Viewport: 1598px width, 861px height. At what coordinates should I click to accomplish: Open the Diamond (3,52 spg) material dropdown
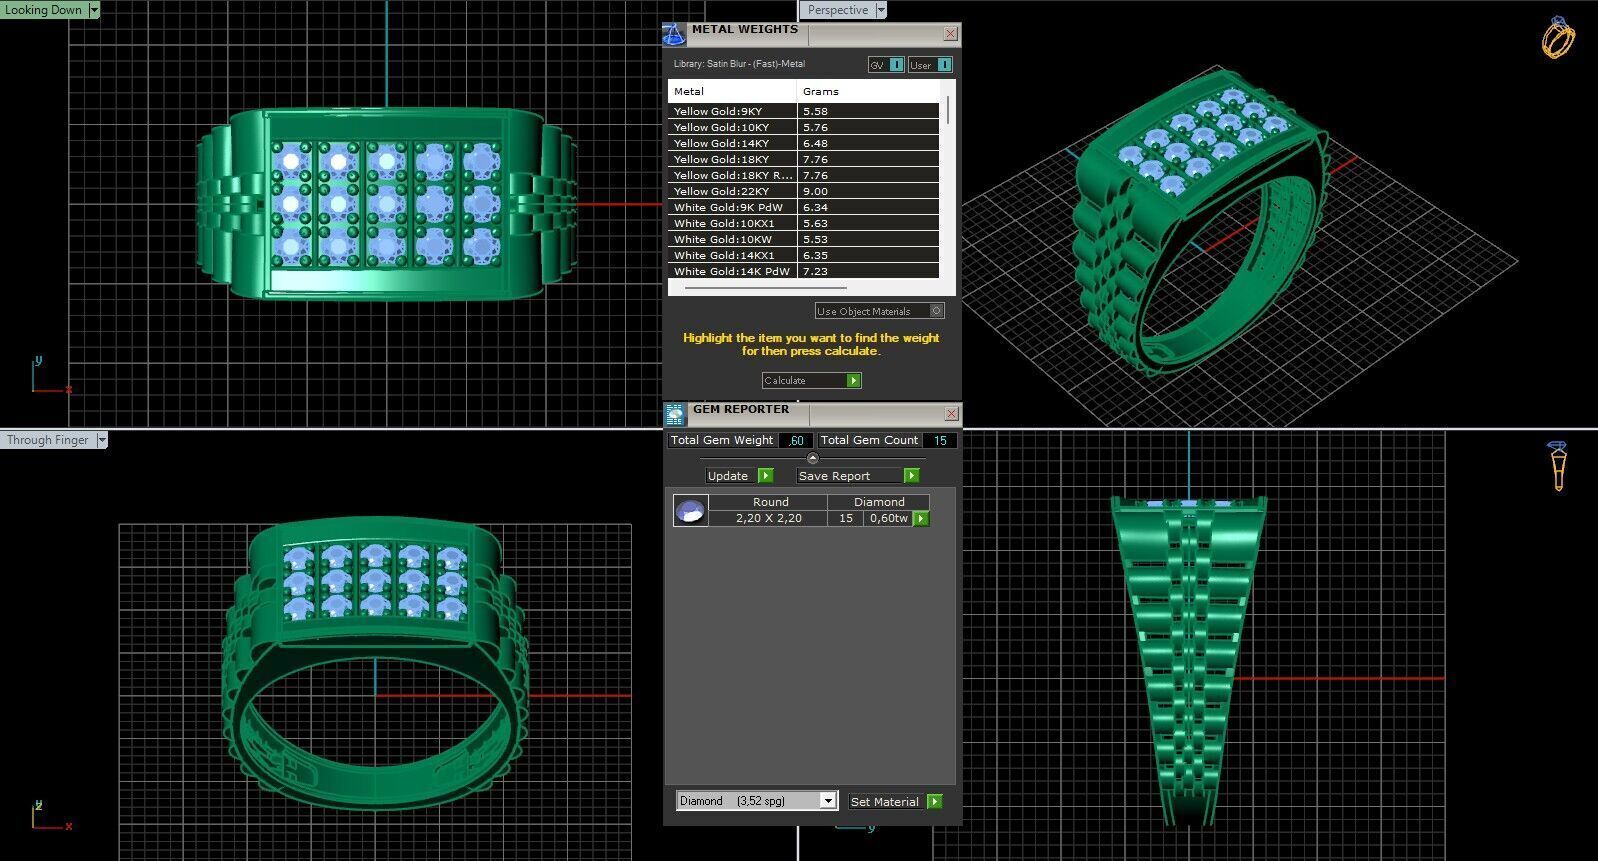828,800
